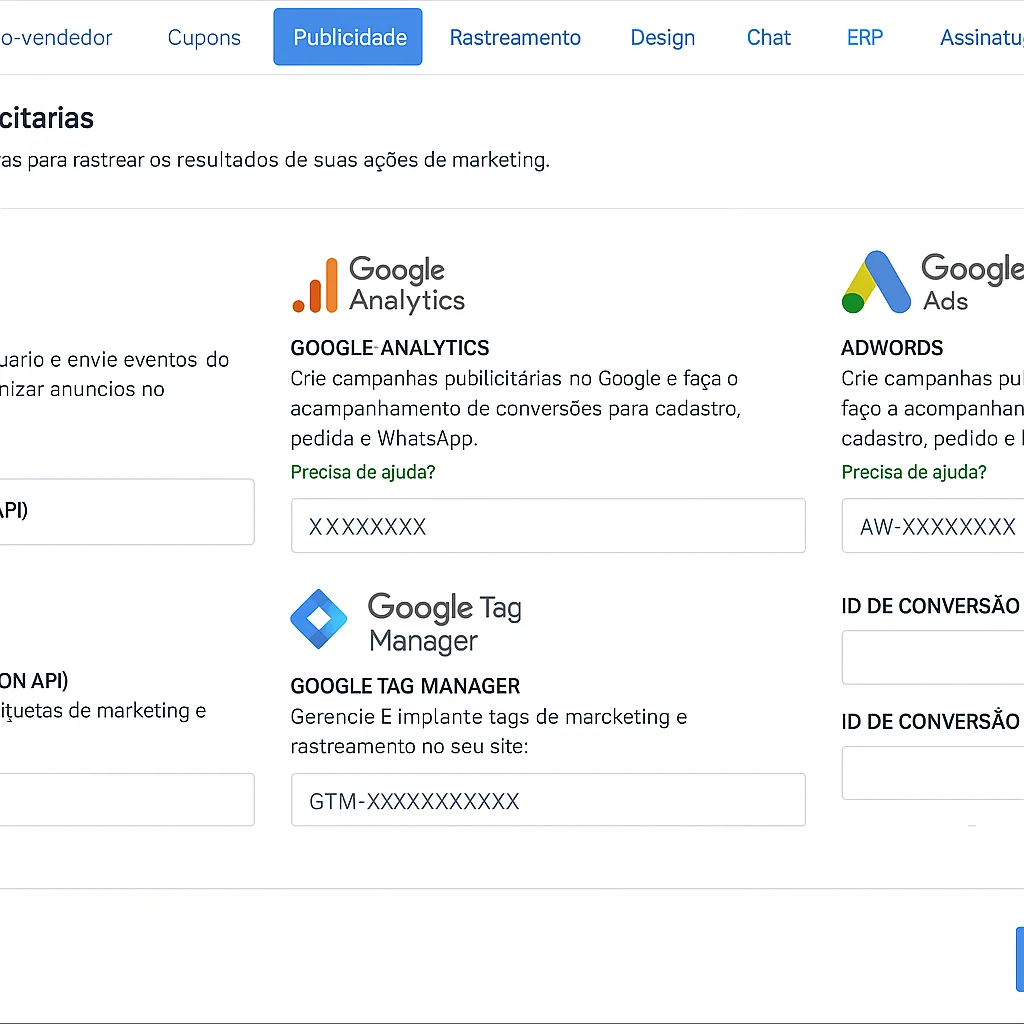Click the ADWORDS heading
The width and height of the screenshot is (1024, 1024).
891,347
